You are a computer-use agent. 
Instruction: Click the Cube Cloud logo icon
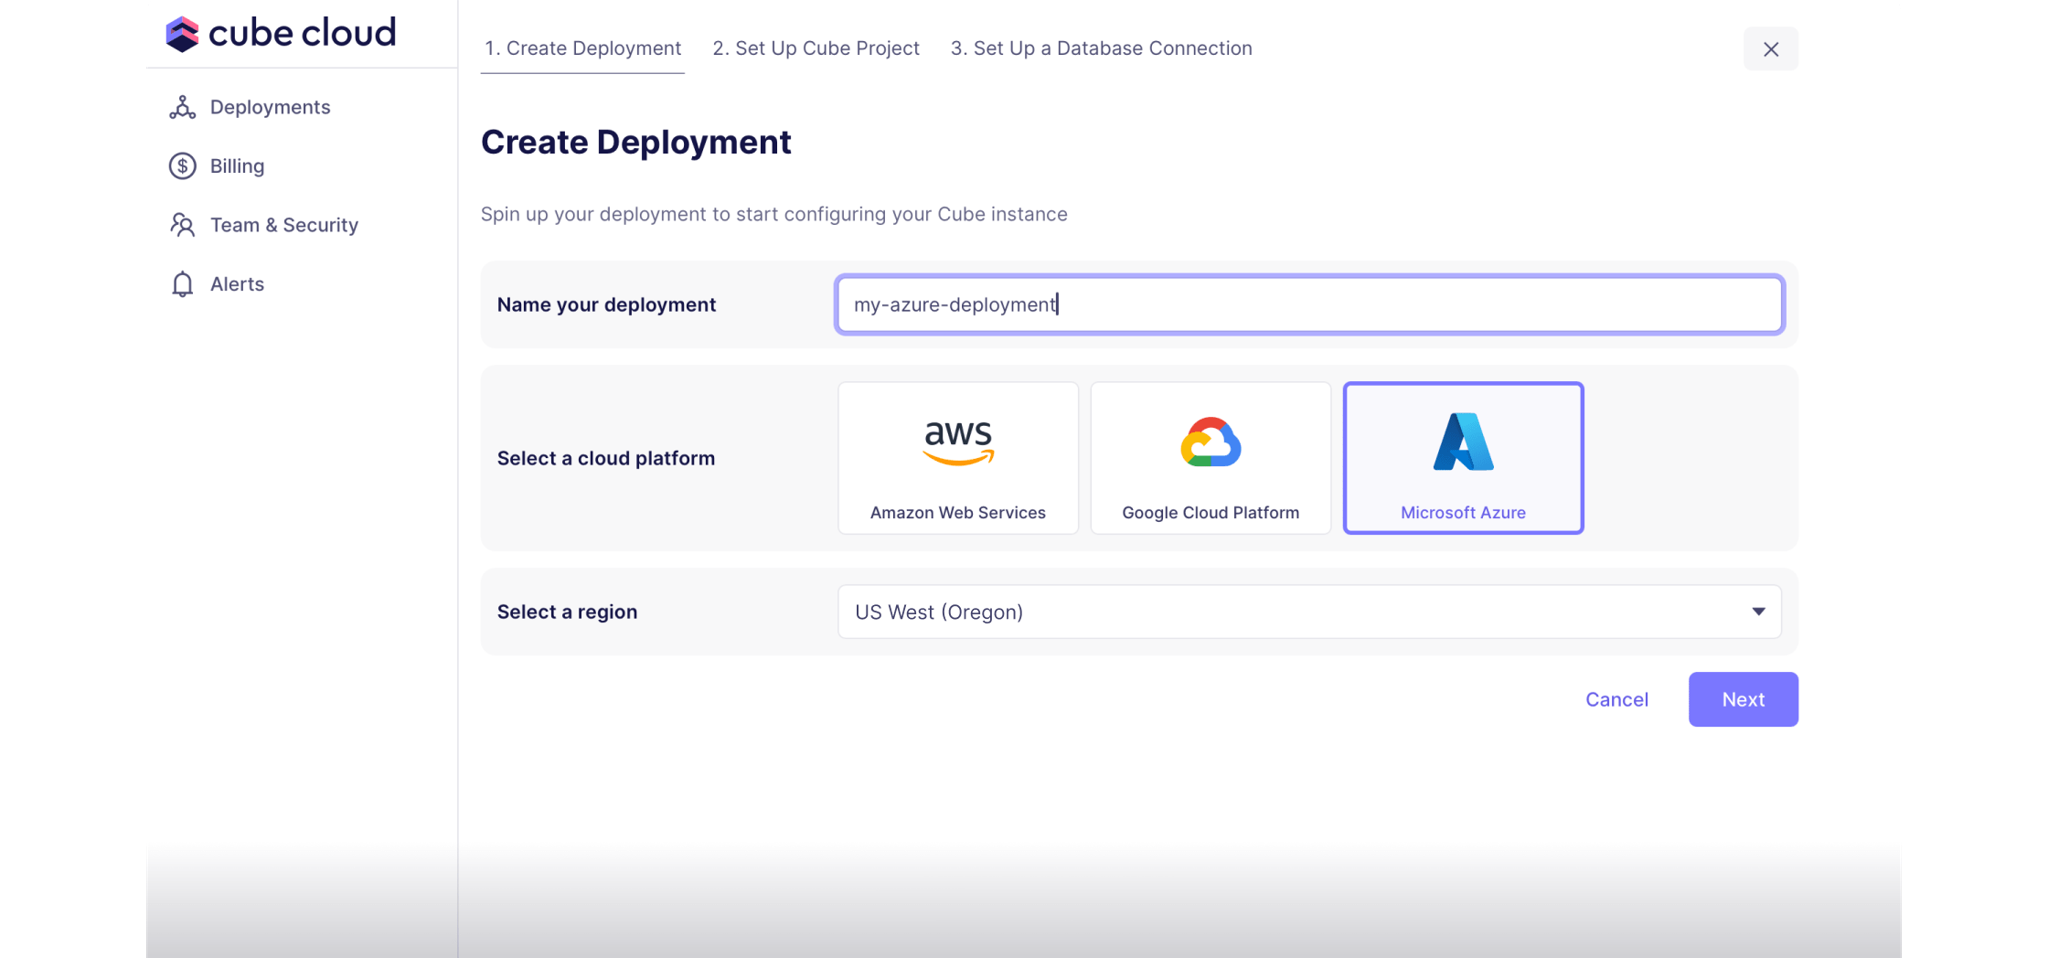(x=182, y=34)
